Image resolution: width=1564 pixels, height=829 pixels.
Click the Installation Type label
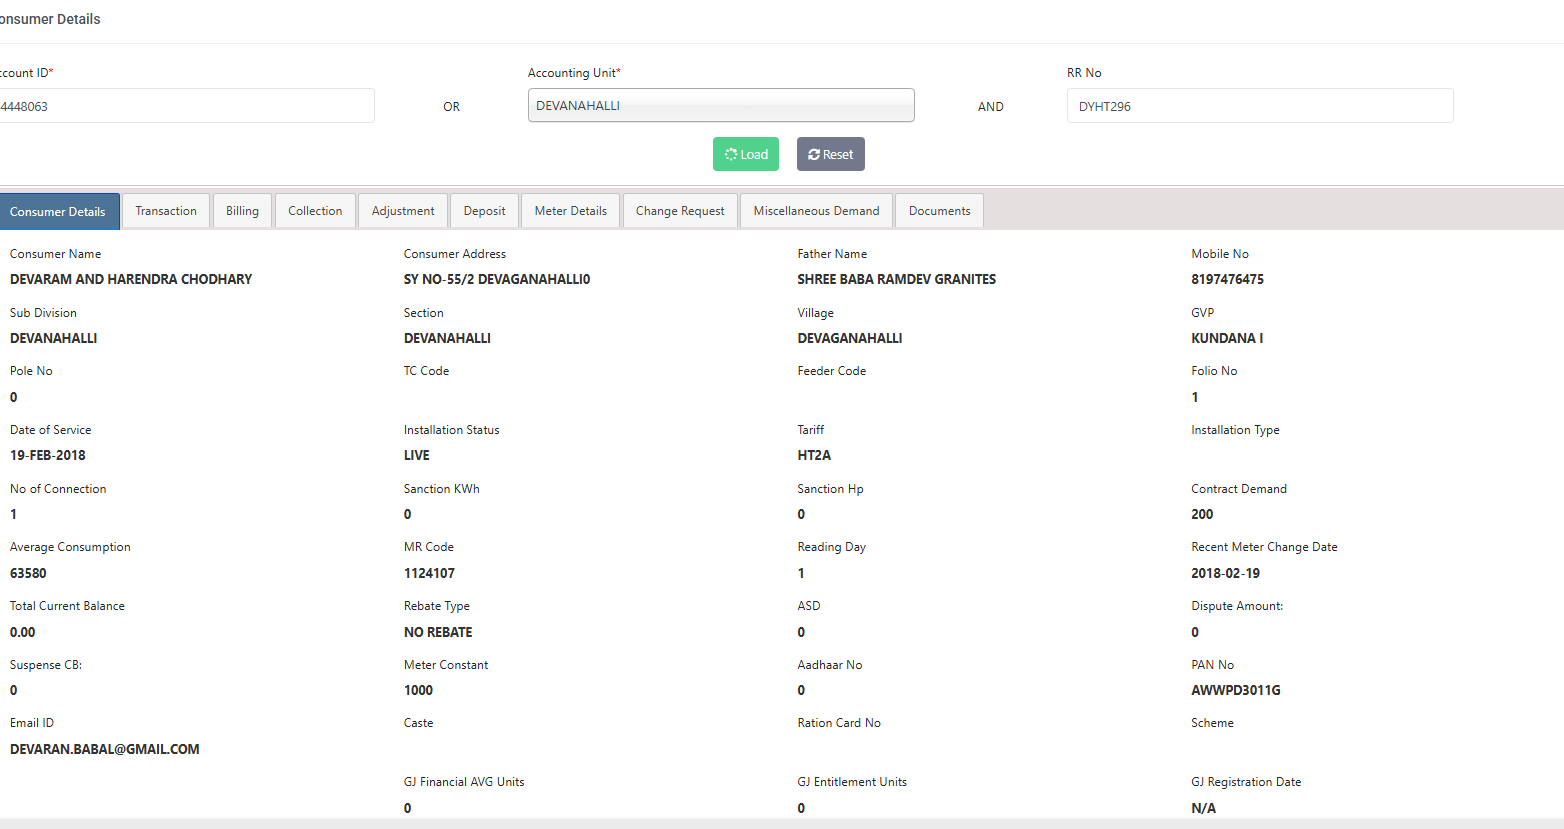click(x=1235, y=430)
